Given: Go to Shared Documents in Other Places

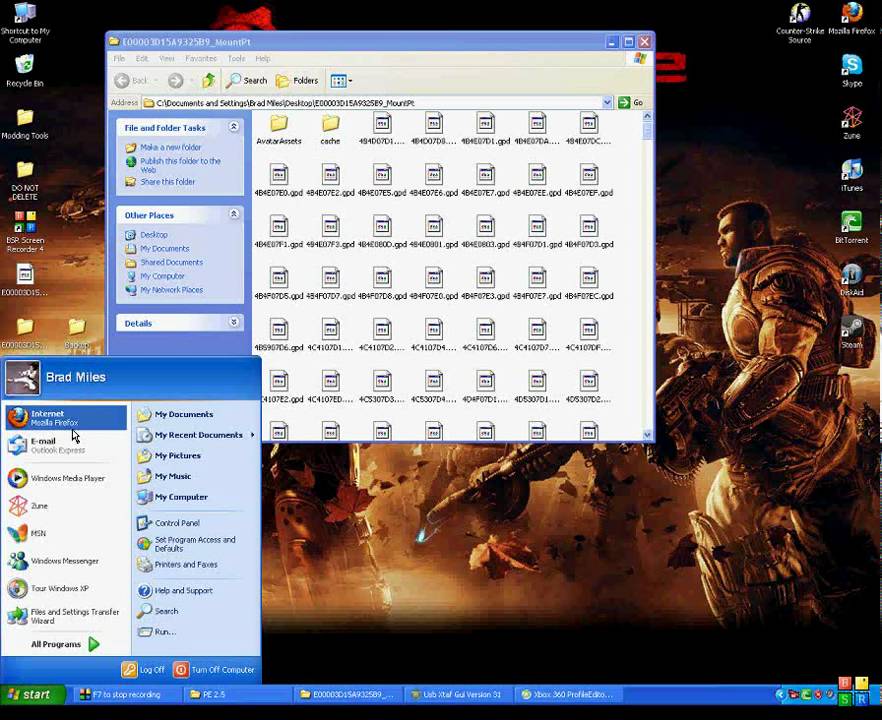Looking at the screenshot, I should 172,262.
